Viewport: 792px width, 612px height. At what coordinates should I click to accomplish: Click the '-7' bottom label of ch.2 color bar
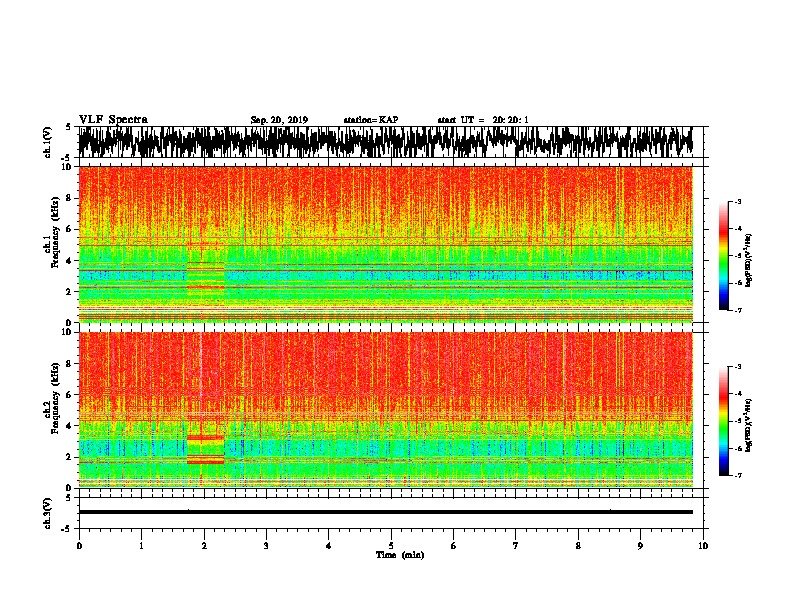click(x=737, y=475)
